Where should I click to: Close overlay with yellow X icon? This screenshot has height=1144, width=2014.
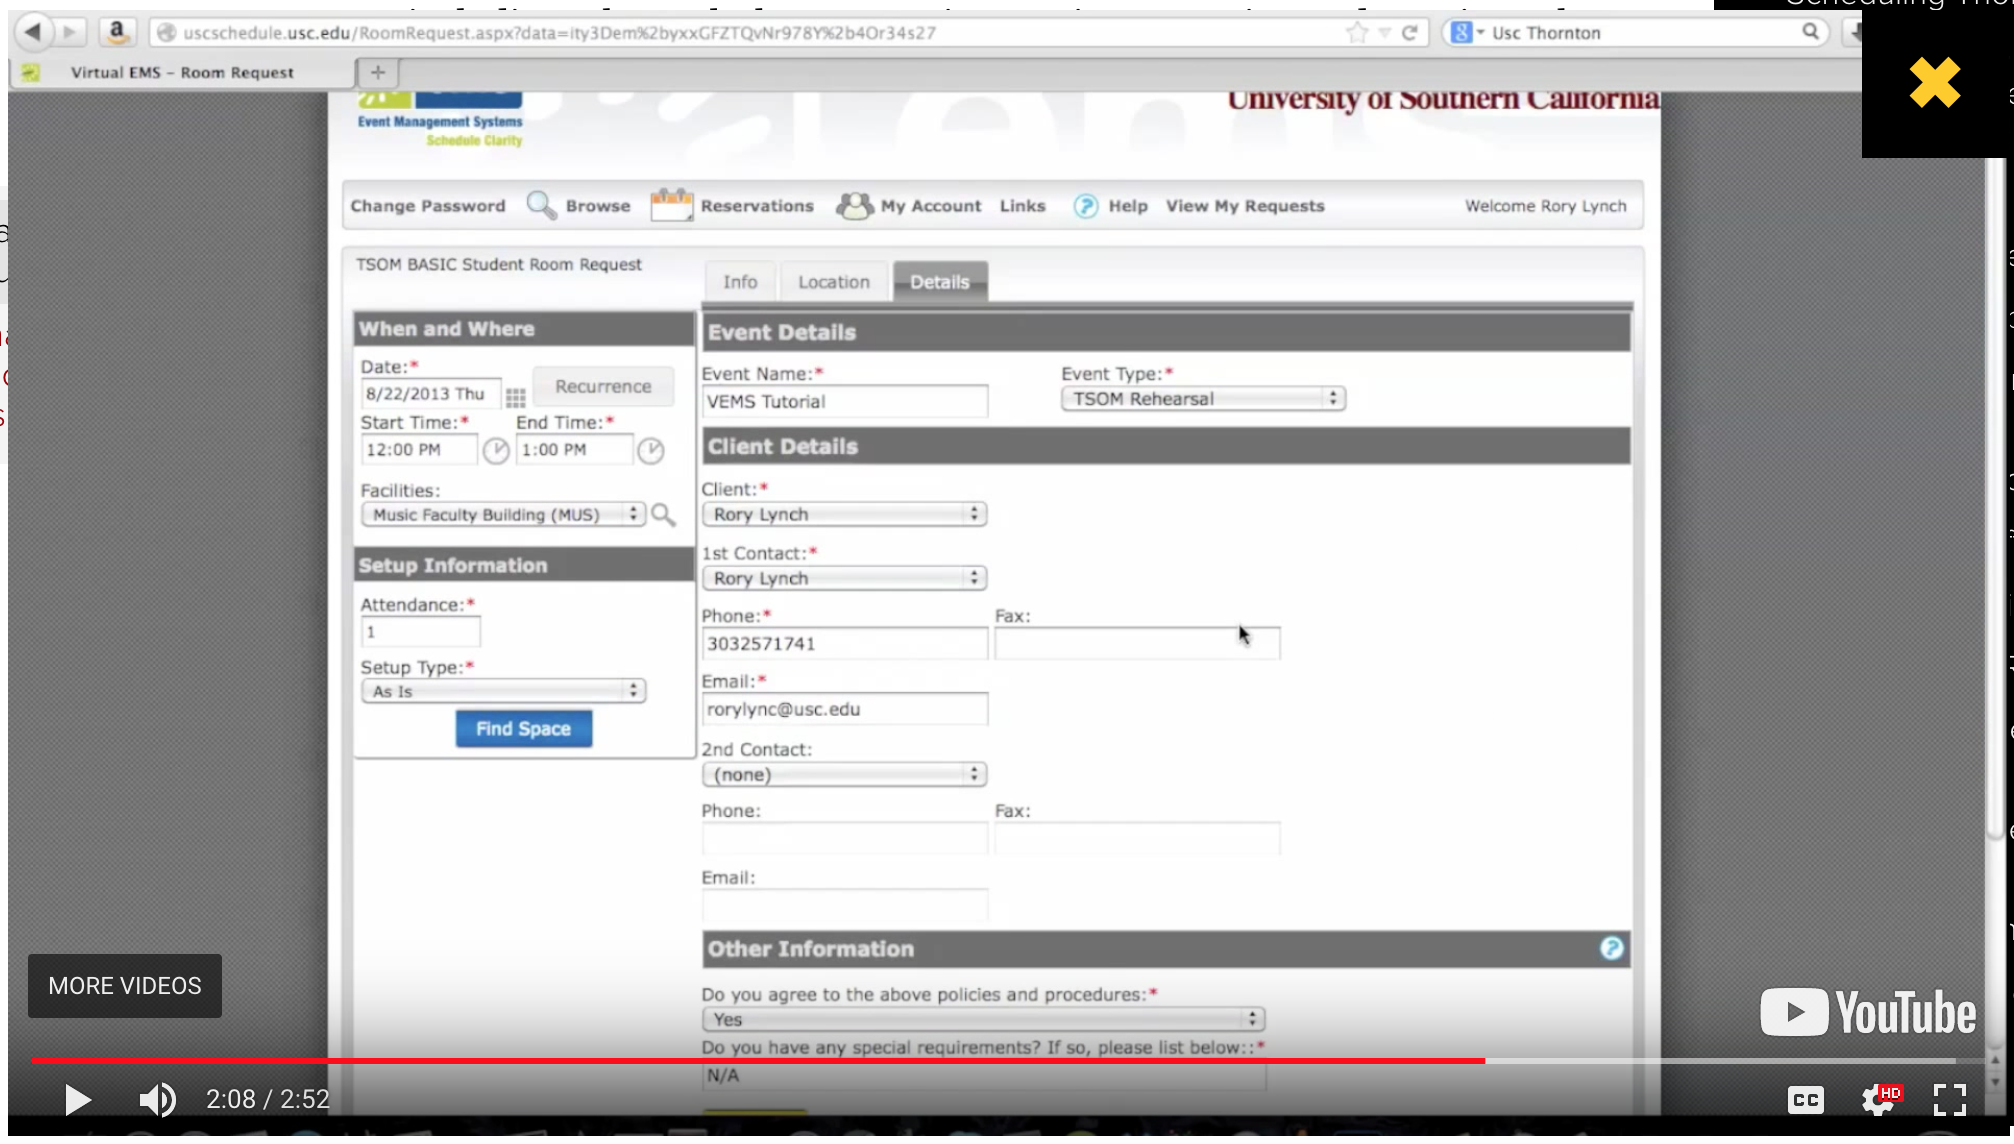1935,82
